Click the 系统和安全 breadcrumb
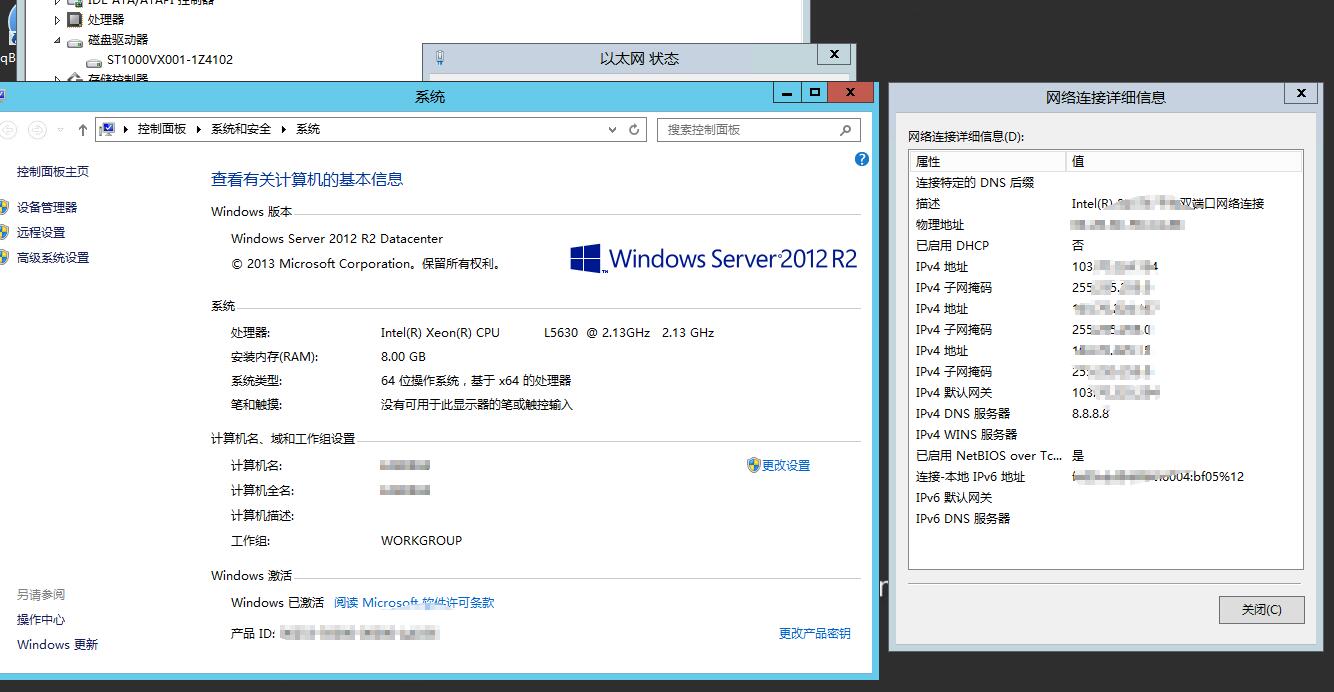Screen dimensions: 1334x692 pyautogui.click(x=241, y=129)
